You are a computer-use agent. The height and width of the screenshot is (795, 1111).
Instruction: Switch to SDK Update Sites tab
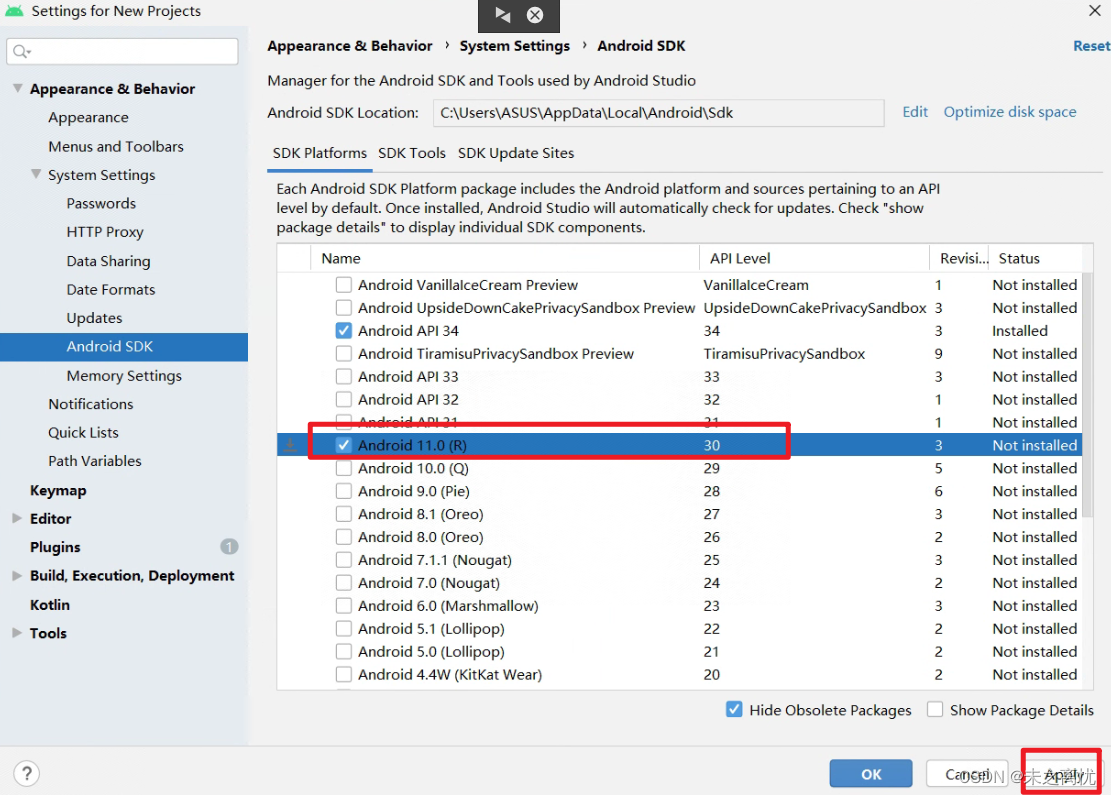516,153
